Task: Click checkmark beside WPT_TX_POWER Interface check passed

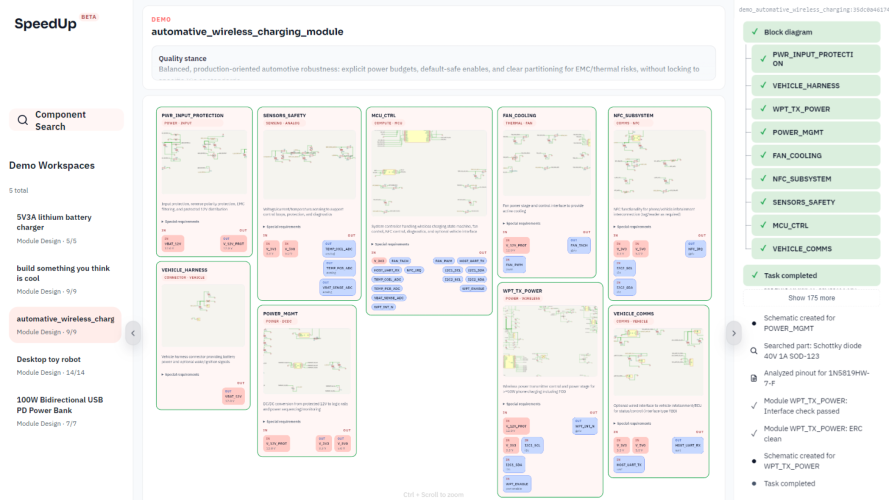Action: click(x=754, y=404)
